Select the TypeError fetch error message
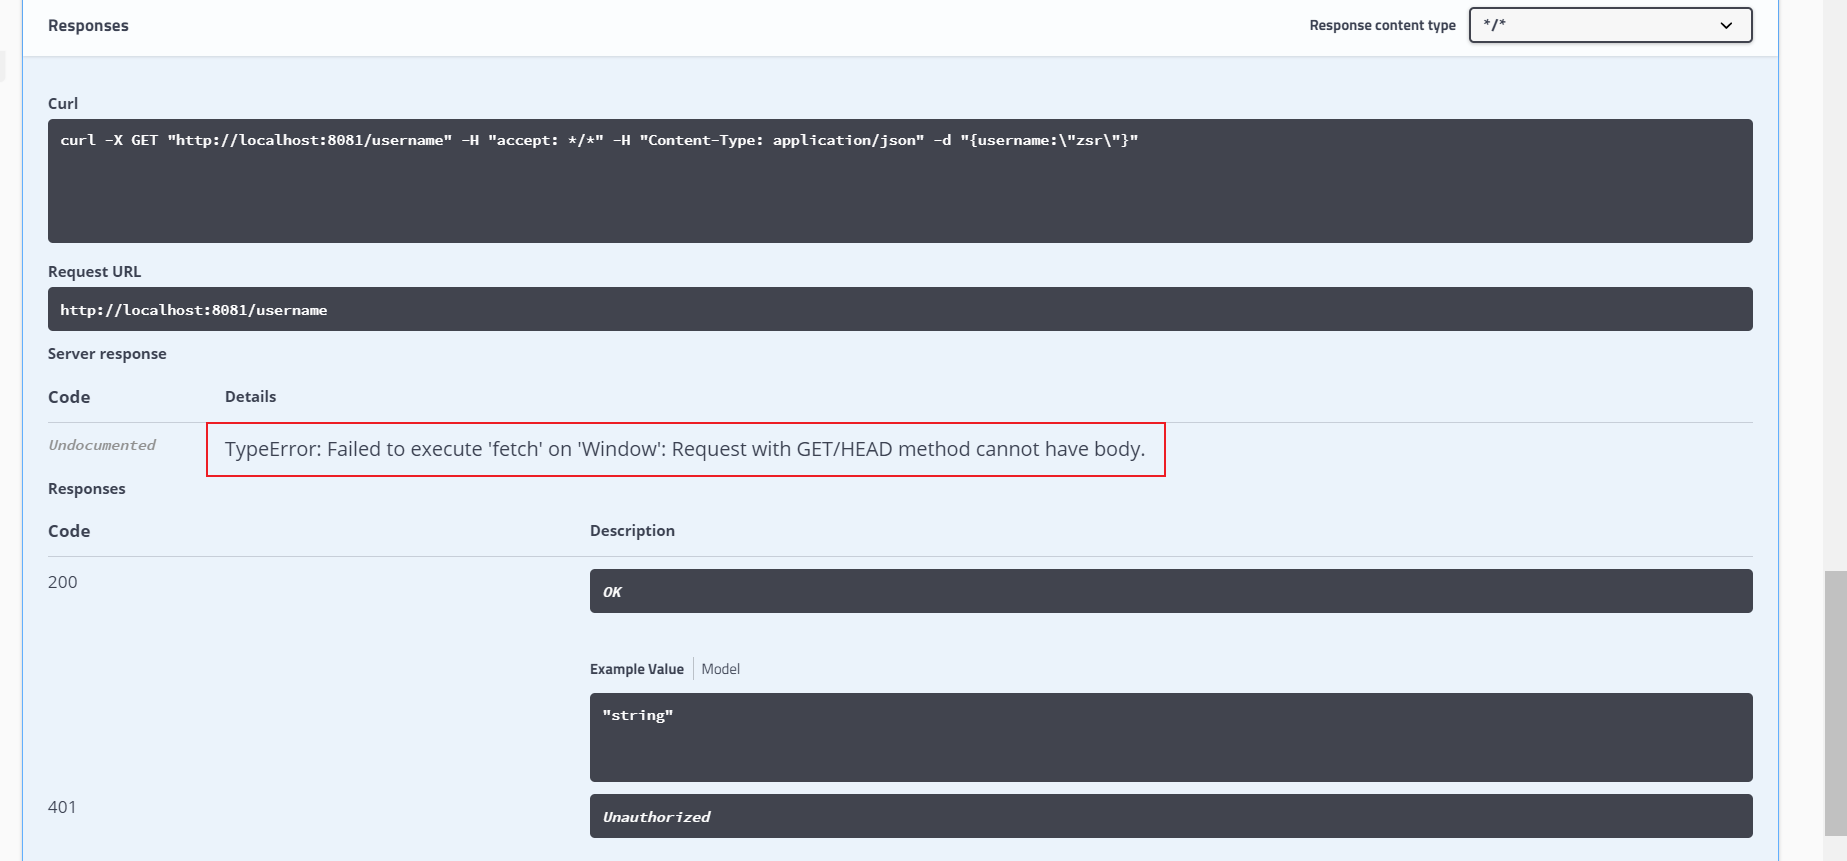The width and height of the screenshot is (1847, 861). click(685, 449)
